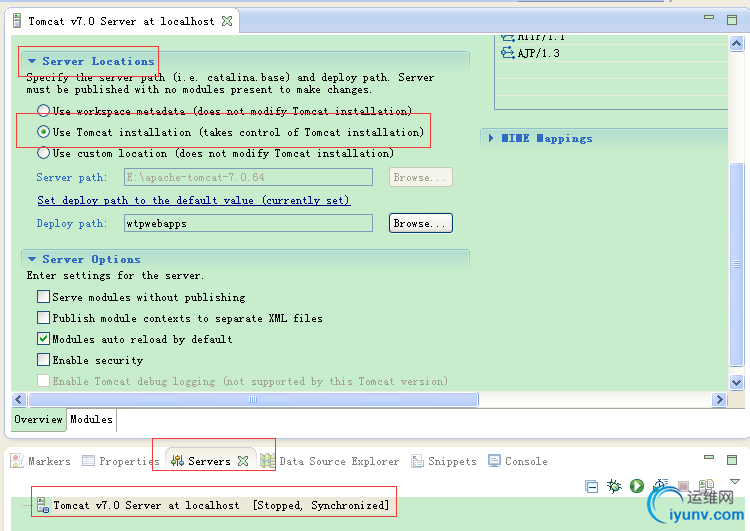
Task: Click the horizontal scrollbar thumb
Action: [x=253, y=399]
